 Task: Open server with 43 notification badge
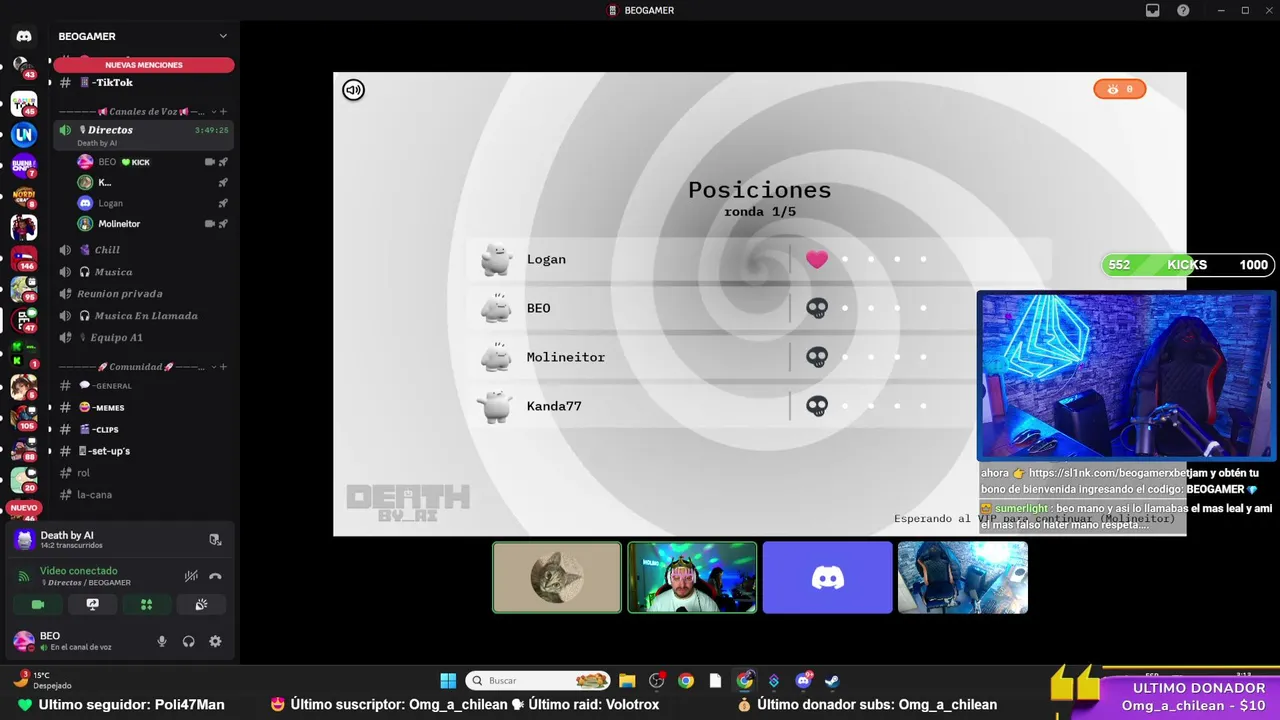click(23, 68)
